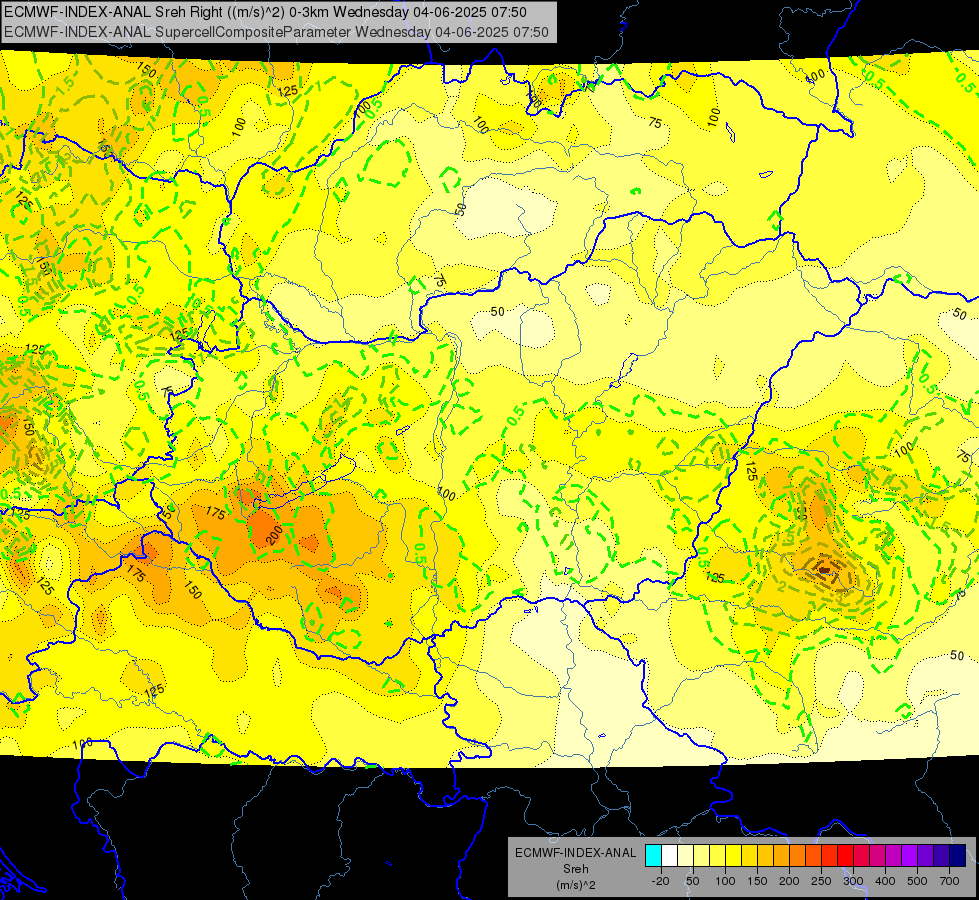Screen dimensions: 979x900
Task: Click the SupercellCompositeParameter title line
Action: pyautogui.click(x=276, y=32)
